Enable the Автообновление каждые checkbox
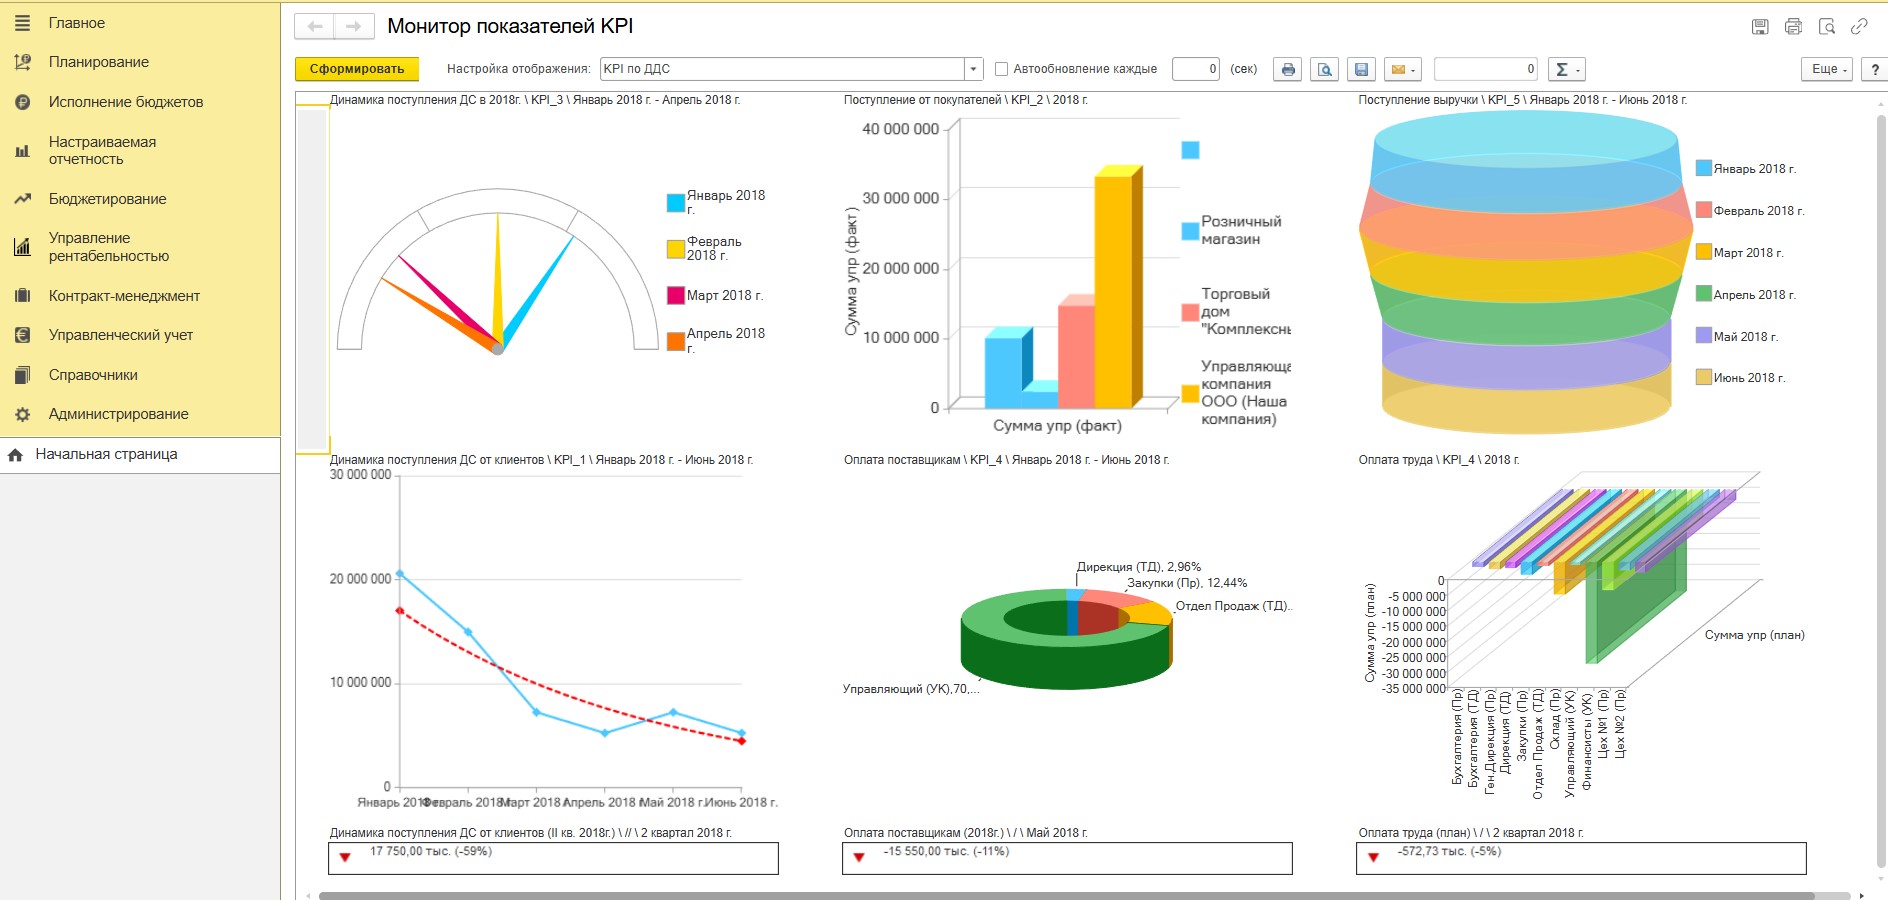Screen dimensions: 1888x900 click(x=1001, y=69)
